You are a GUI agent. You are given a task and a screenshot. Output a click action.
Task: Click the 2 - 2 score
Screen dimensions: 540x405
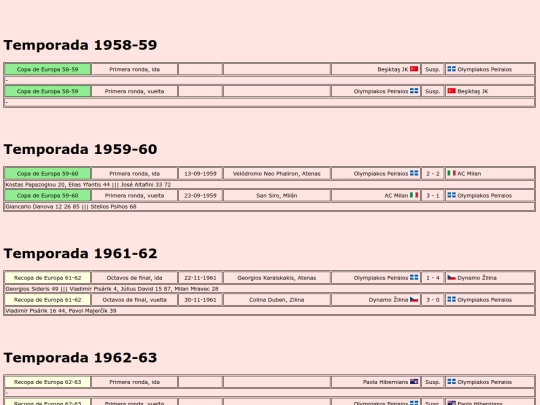433,174
